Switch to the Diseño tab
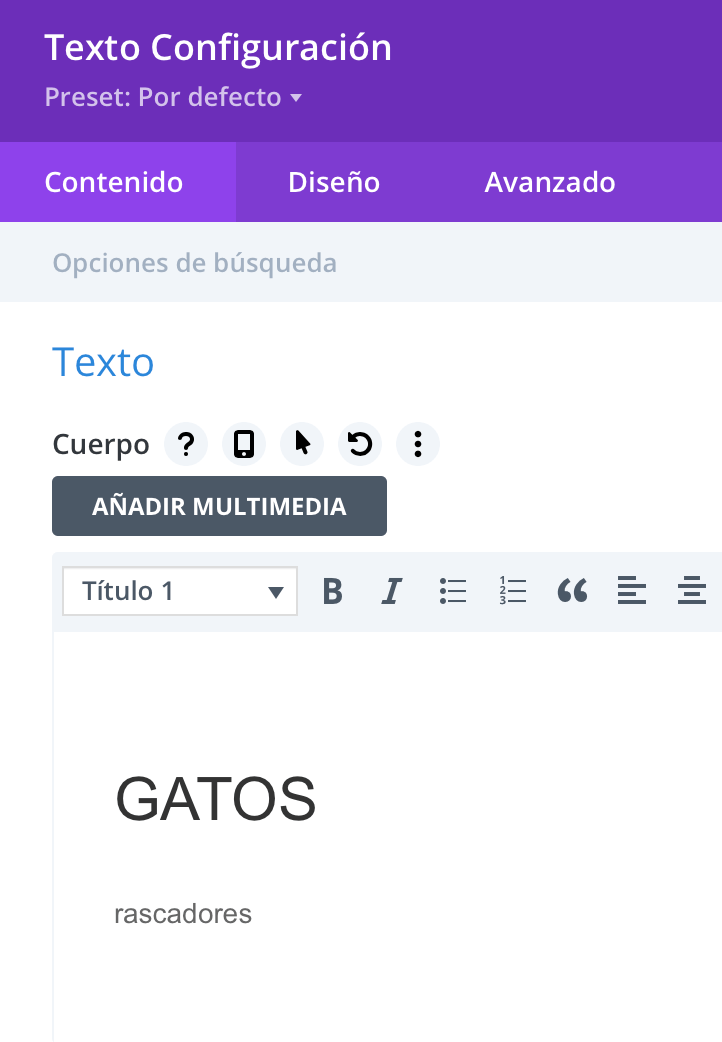 pyautogui.click(x=334, y=182)
